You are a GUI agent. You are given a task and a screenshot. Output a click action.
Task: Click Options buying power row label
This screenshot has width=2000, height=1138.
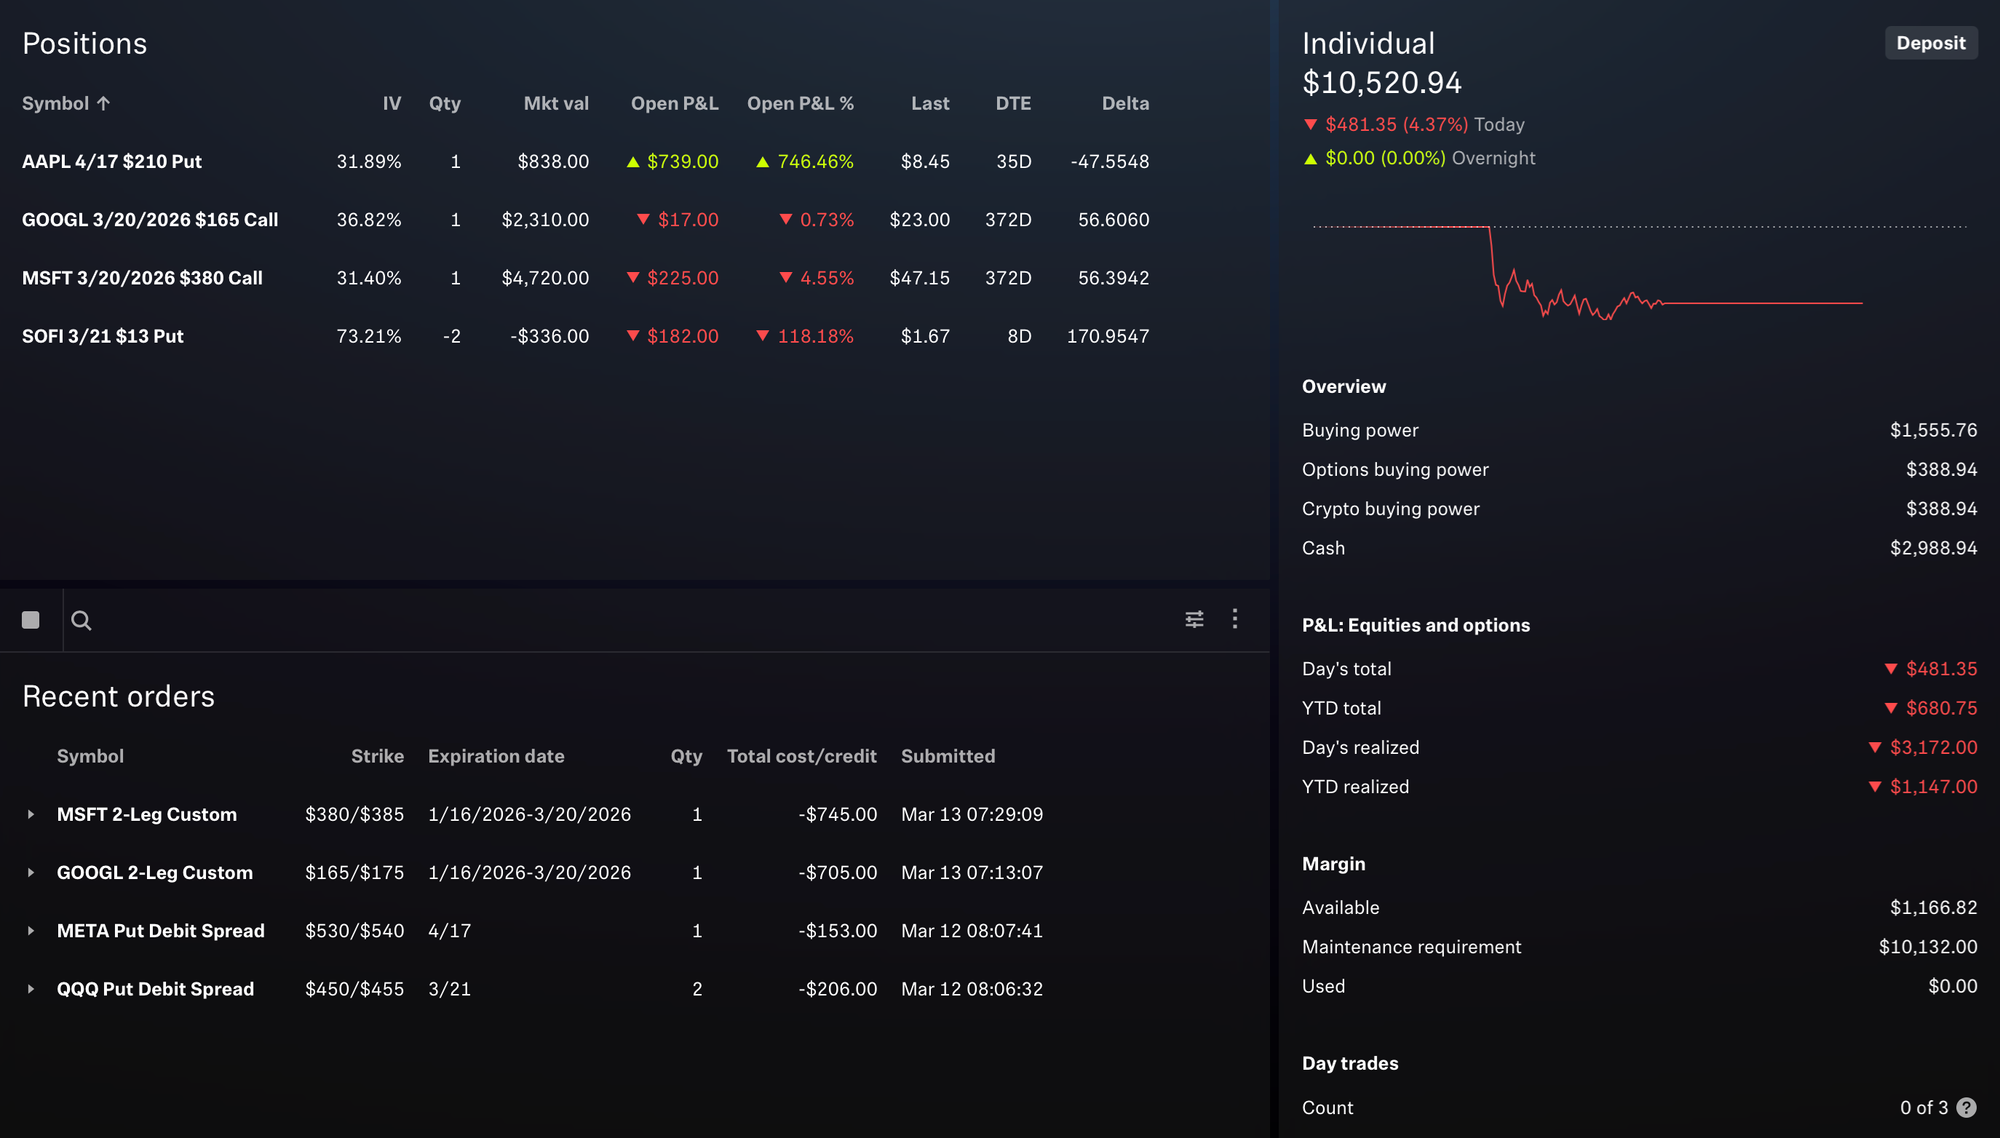coord(1395,469)
